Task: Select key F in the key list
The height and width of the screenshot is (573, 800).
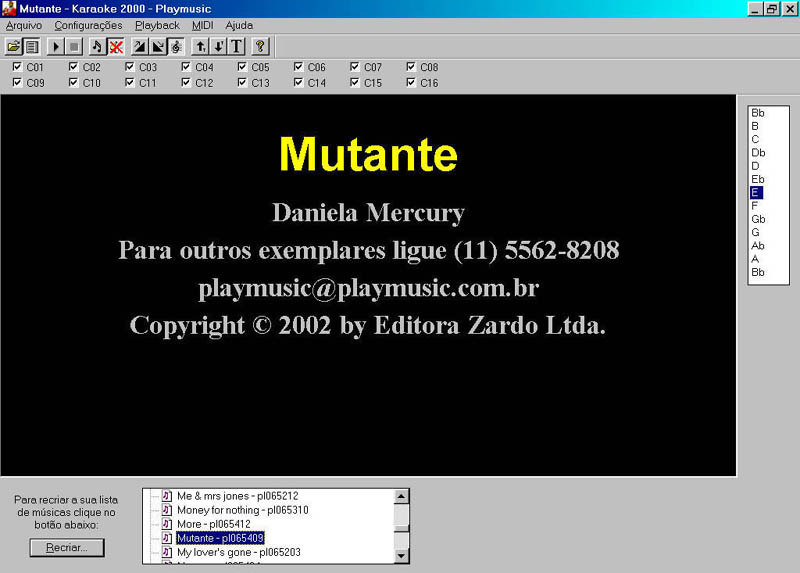Action: tap(755, 206)
